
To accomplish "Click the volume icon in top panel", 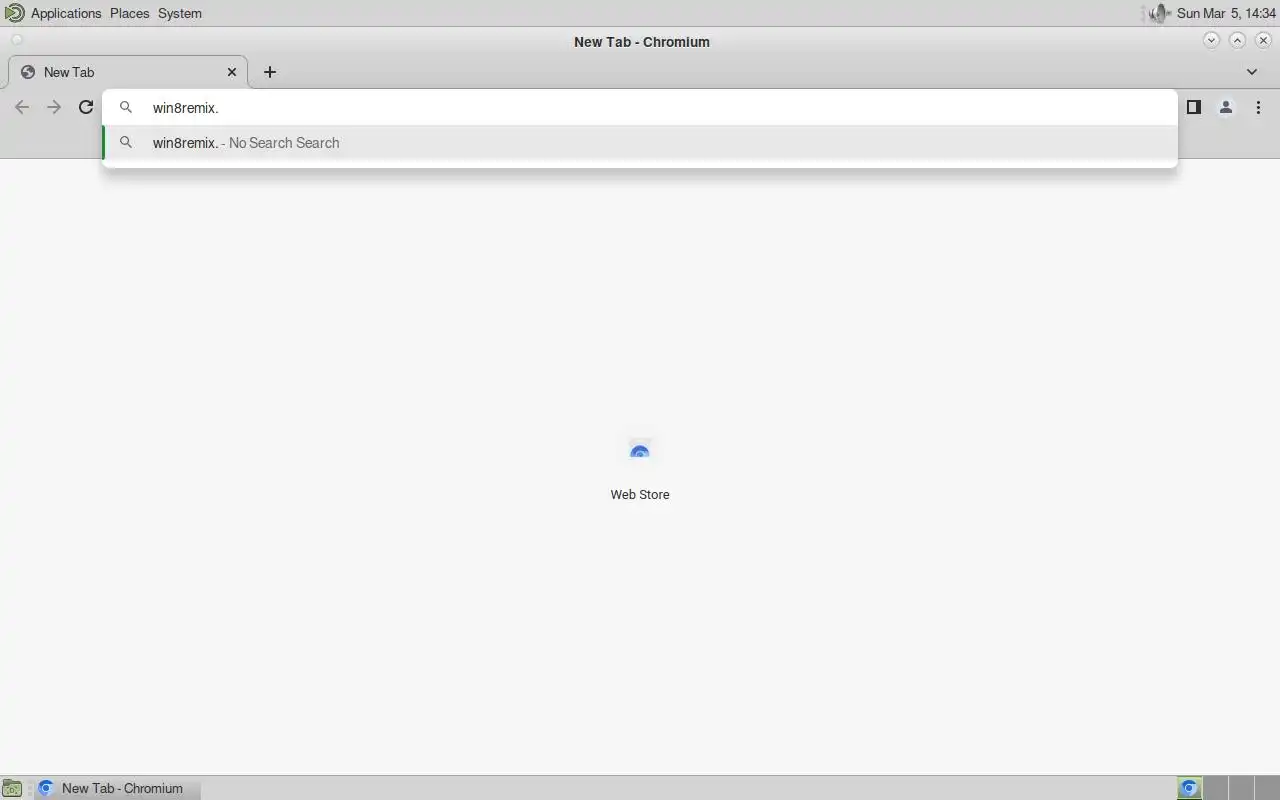I will click(x=1158, y=13).
